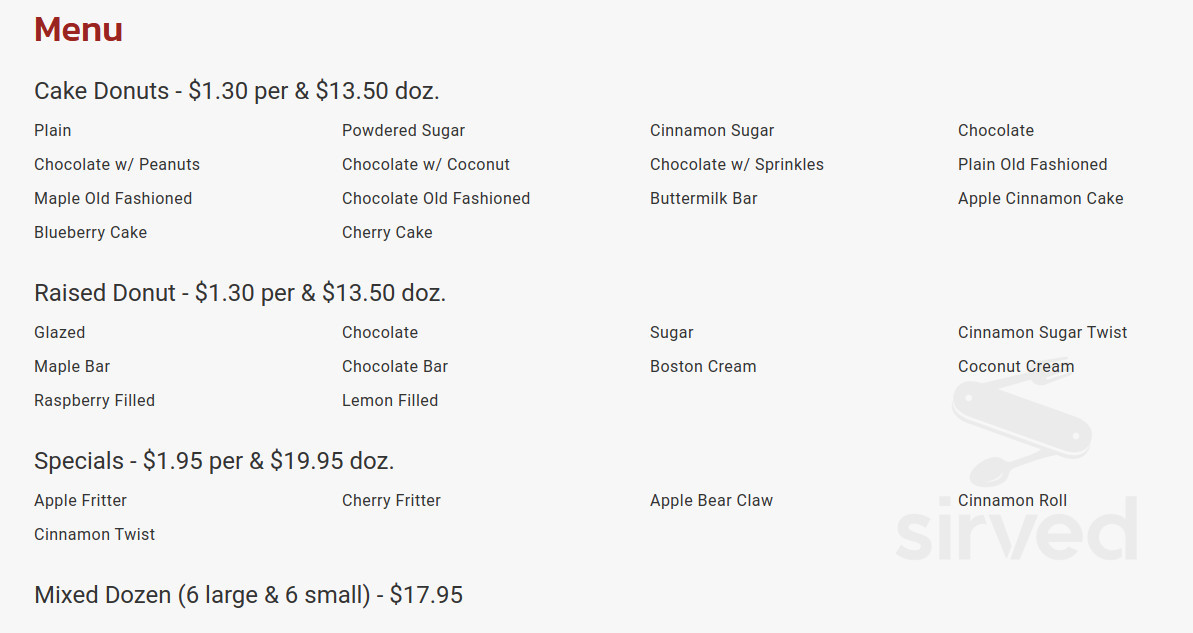Select the Cinnamon Twist special item
Screen dimensions: 1193x633
coord(94,535)
